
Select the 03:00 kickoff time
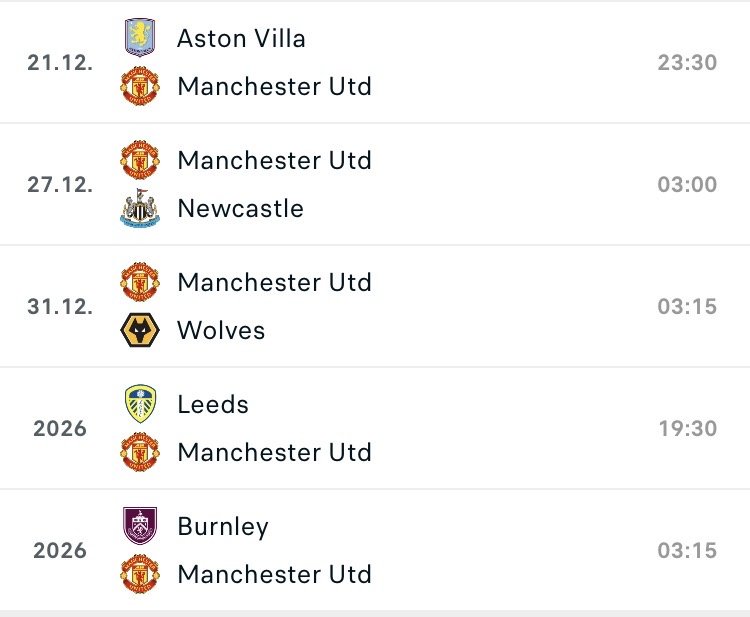(687, 184)
